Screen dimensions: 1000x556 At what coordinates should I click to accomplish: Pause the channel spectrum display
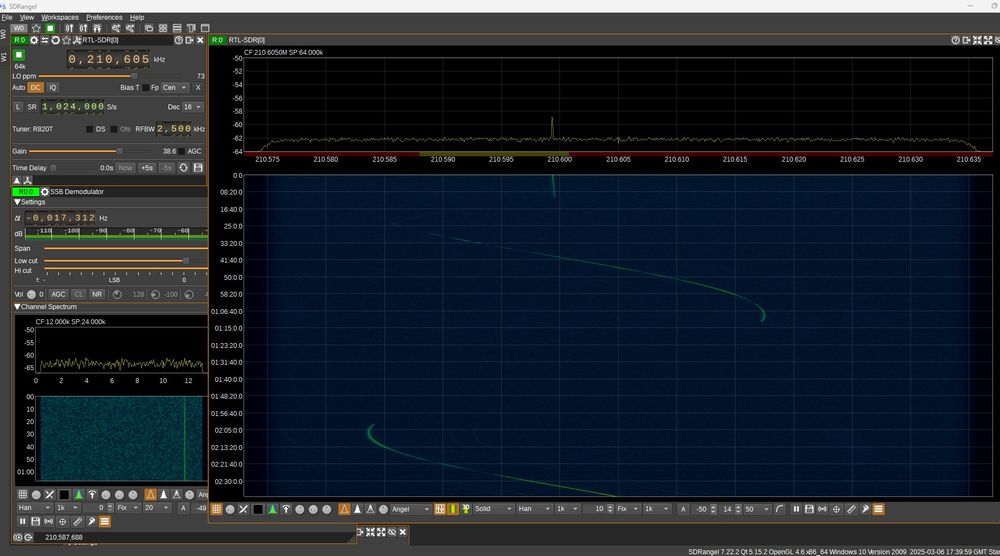pyautogui.click(x=22, y=521)
